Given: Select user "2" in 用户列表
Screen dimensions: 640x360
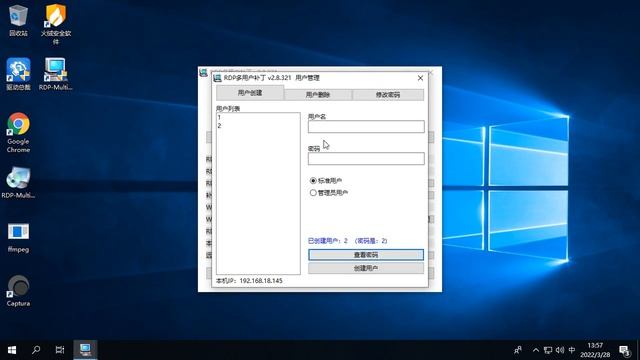Looking at the screenshot, I should [258, 126].
